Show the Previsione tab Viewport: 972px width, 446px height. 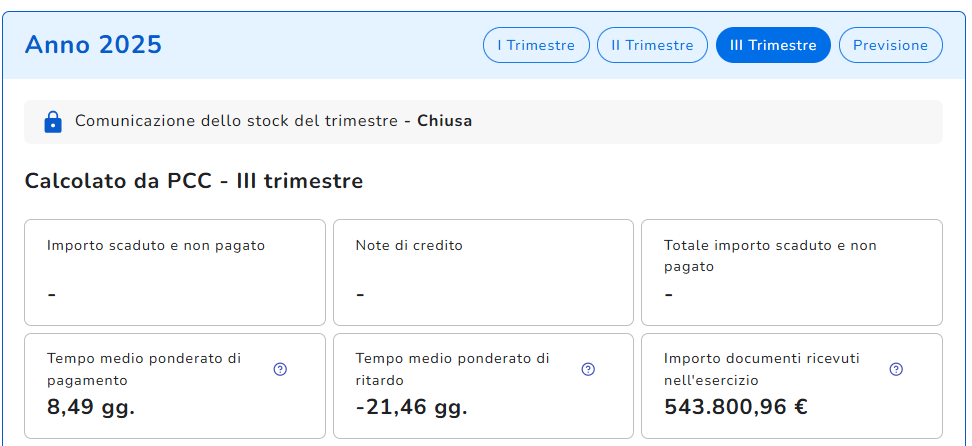pos(890,45)
